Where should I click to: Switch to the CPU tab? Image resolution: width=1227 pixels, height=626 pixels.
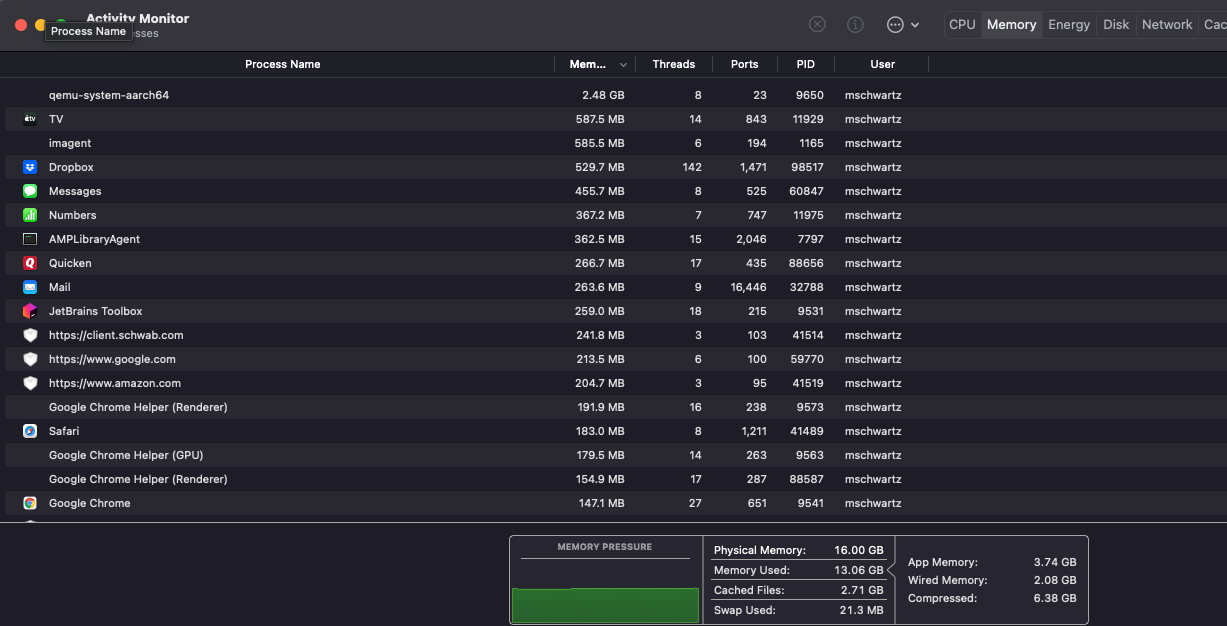point(962,24)
